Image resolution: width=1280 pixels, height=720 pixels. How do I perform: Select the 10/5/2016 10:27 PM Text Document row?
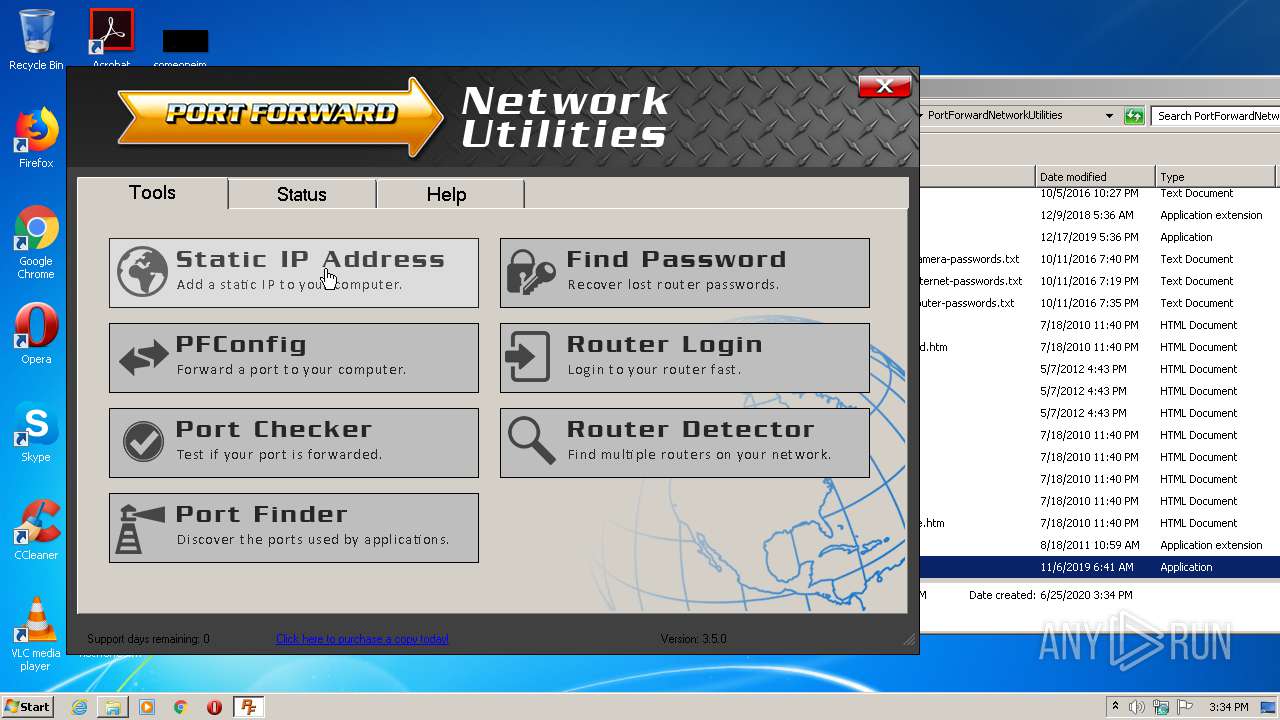pyautogui.click(x=1100, y=194)
